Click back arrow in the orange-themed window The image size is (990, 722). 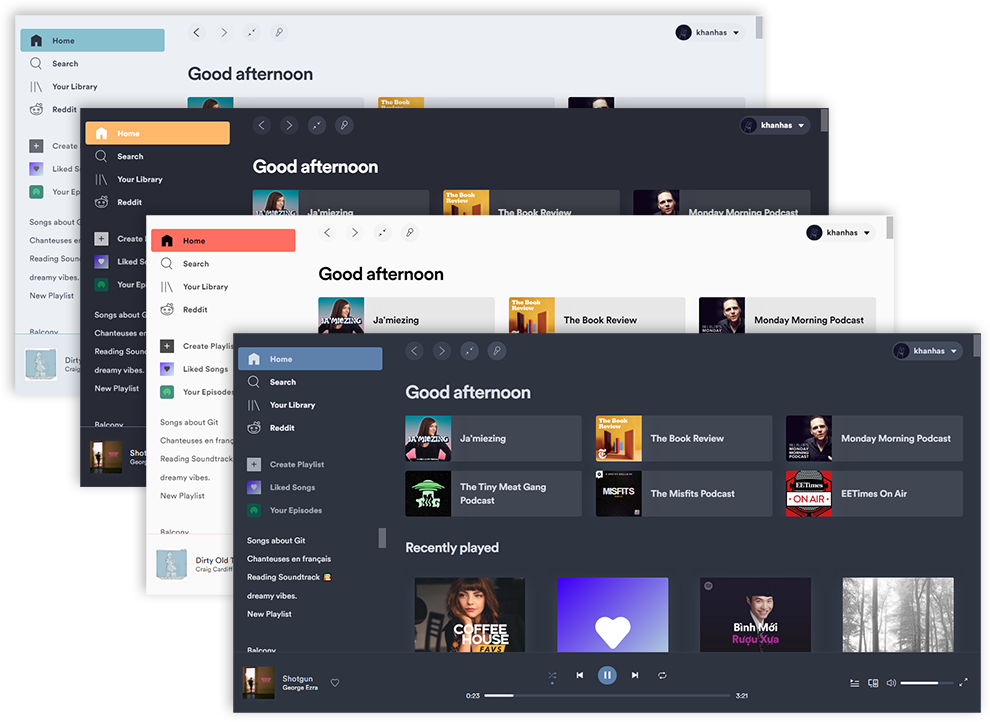[x=262, y=126]
